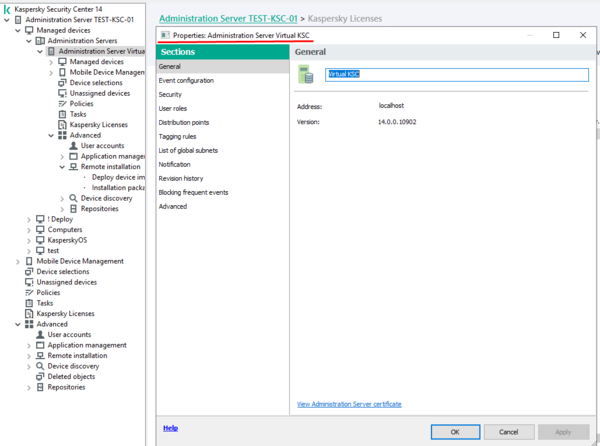Select the General section
The height and width of the screenshot is (446, 600).
223,66
